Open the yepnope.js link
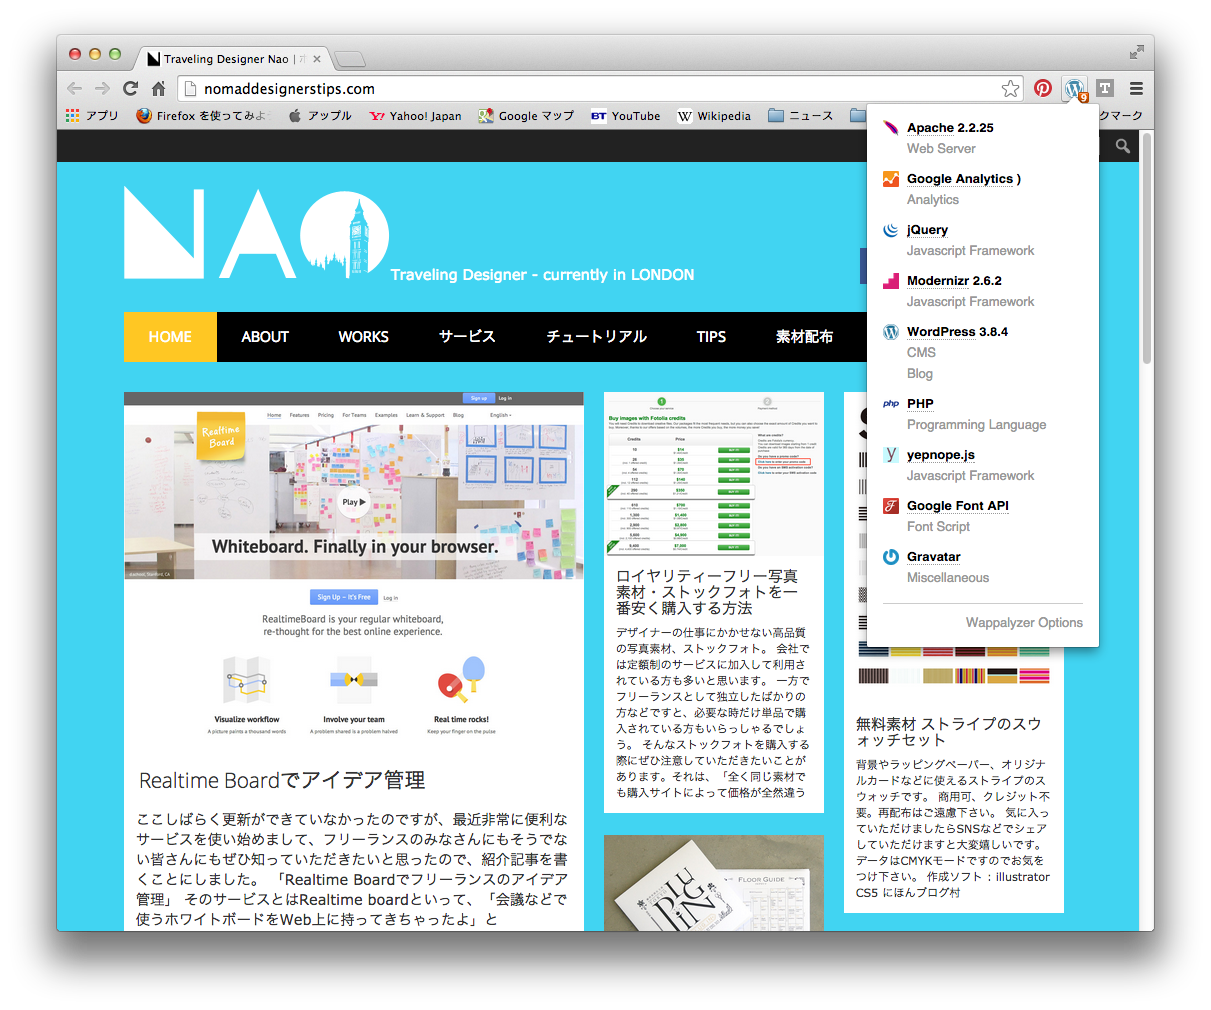1211x1010 pixels. click(941, 455)
